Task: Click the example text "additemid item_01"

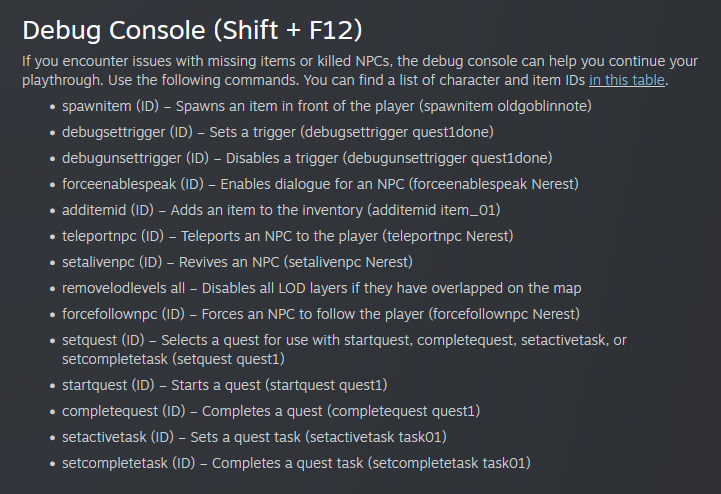Action: [431, 209]
